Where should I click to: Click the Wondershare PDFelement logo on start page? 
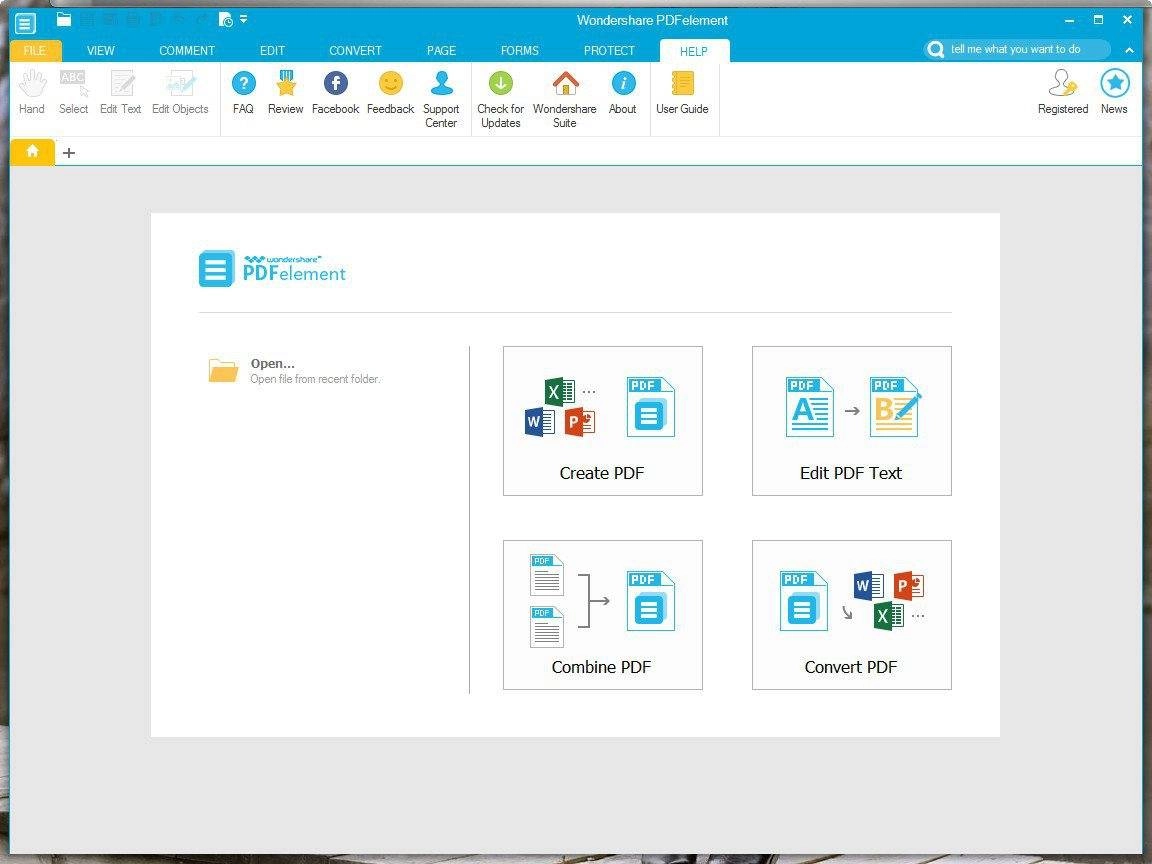pyautogui.click(x=272, y=269)
